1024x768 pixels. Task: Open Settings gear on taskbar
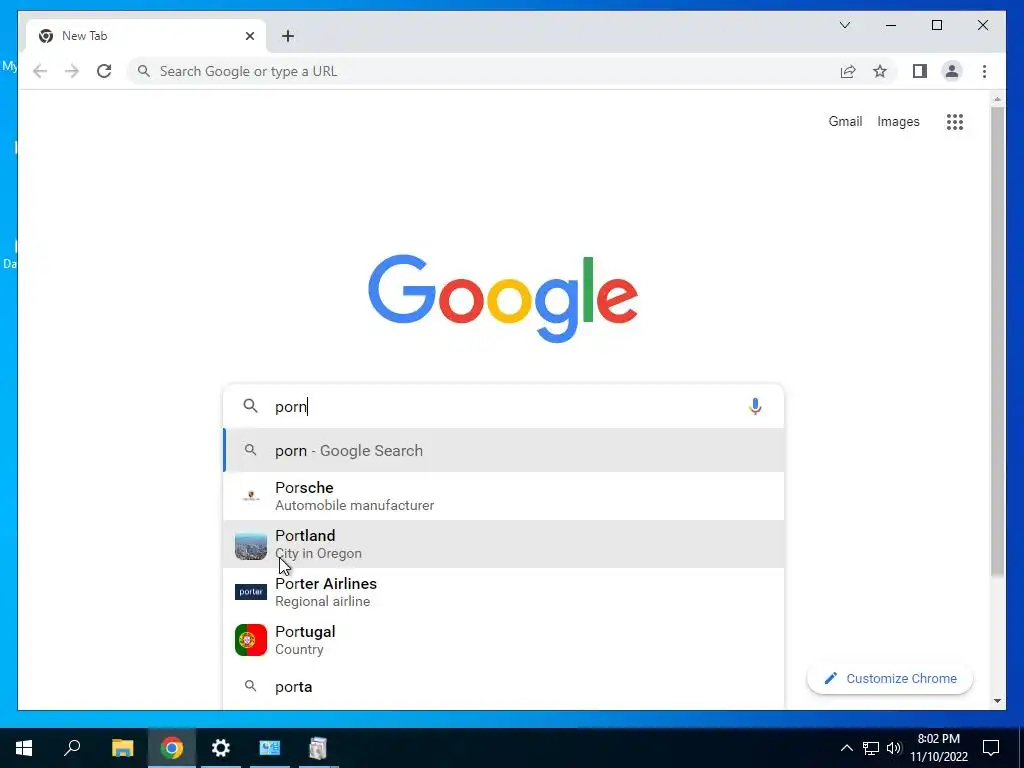[221, 748]
